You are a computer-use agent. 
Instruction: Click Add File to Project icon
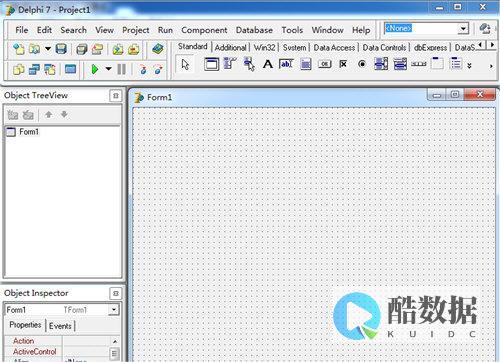[118, 49]
